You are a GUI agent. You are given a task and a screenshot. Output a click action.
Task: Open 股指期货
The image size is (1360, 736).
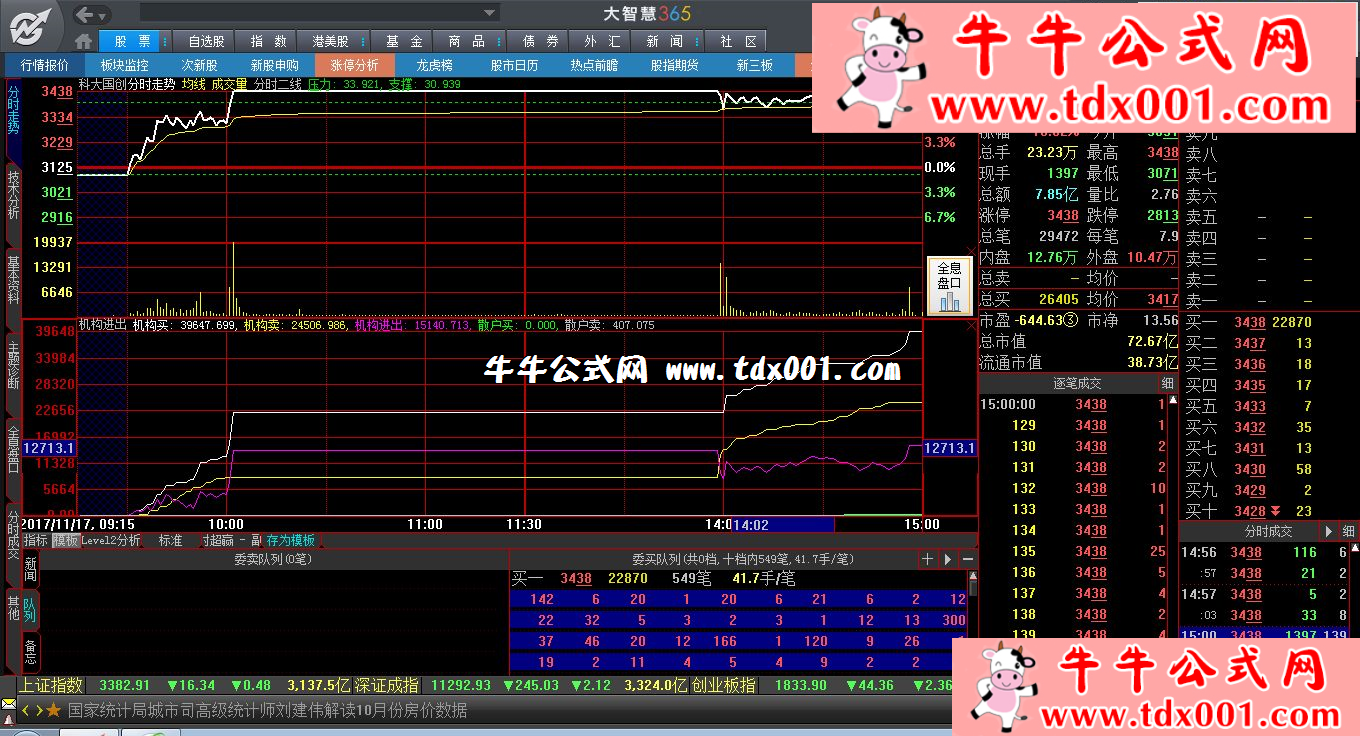click(x=674, y=65)
